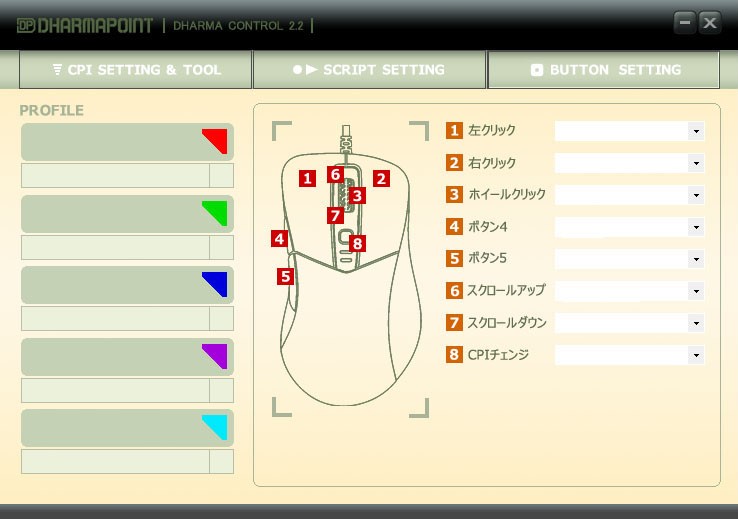
Task: Click orange number 7 icon beside スクロールダウン
Action: [x=454, y=322]
